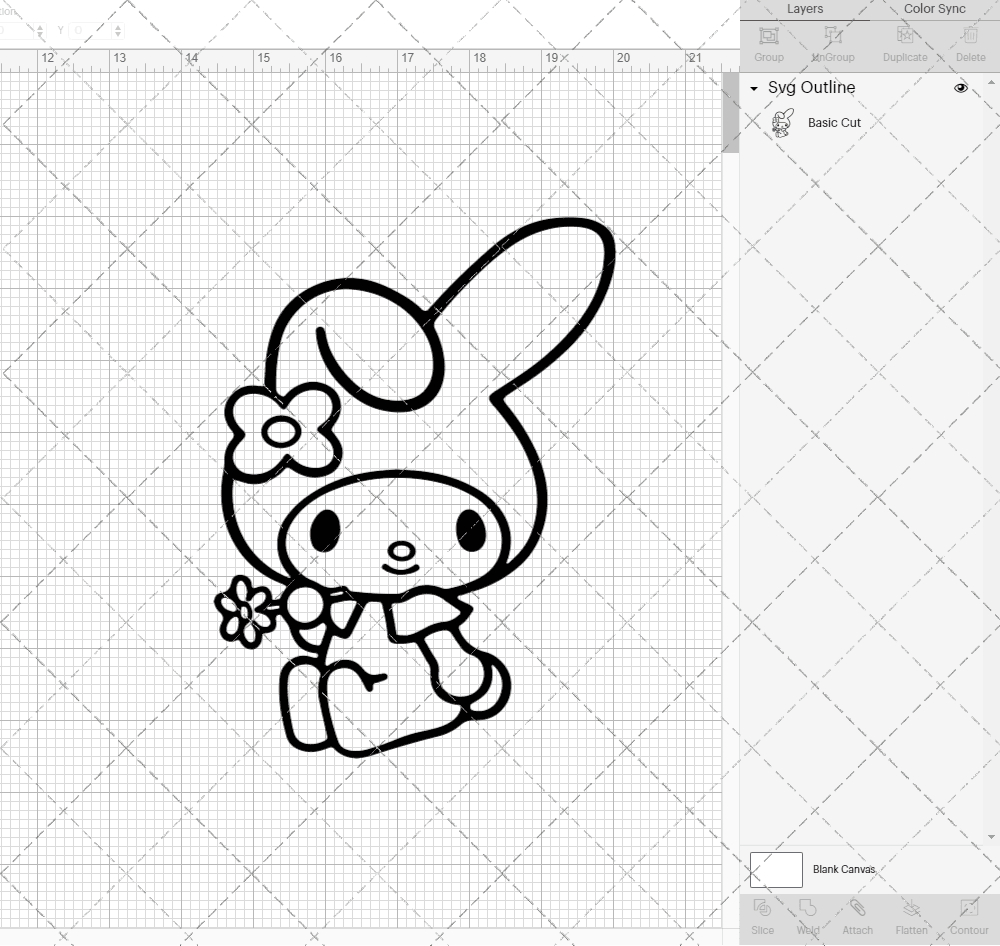Toggle visibility of Svg Outline layer

point(961,88)
